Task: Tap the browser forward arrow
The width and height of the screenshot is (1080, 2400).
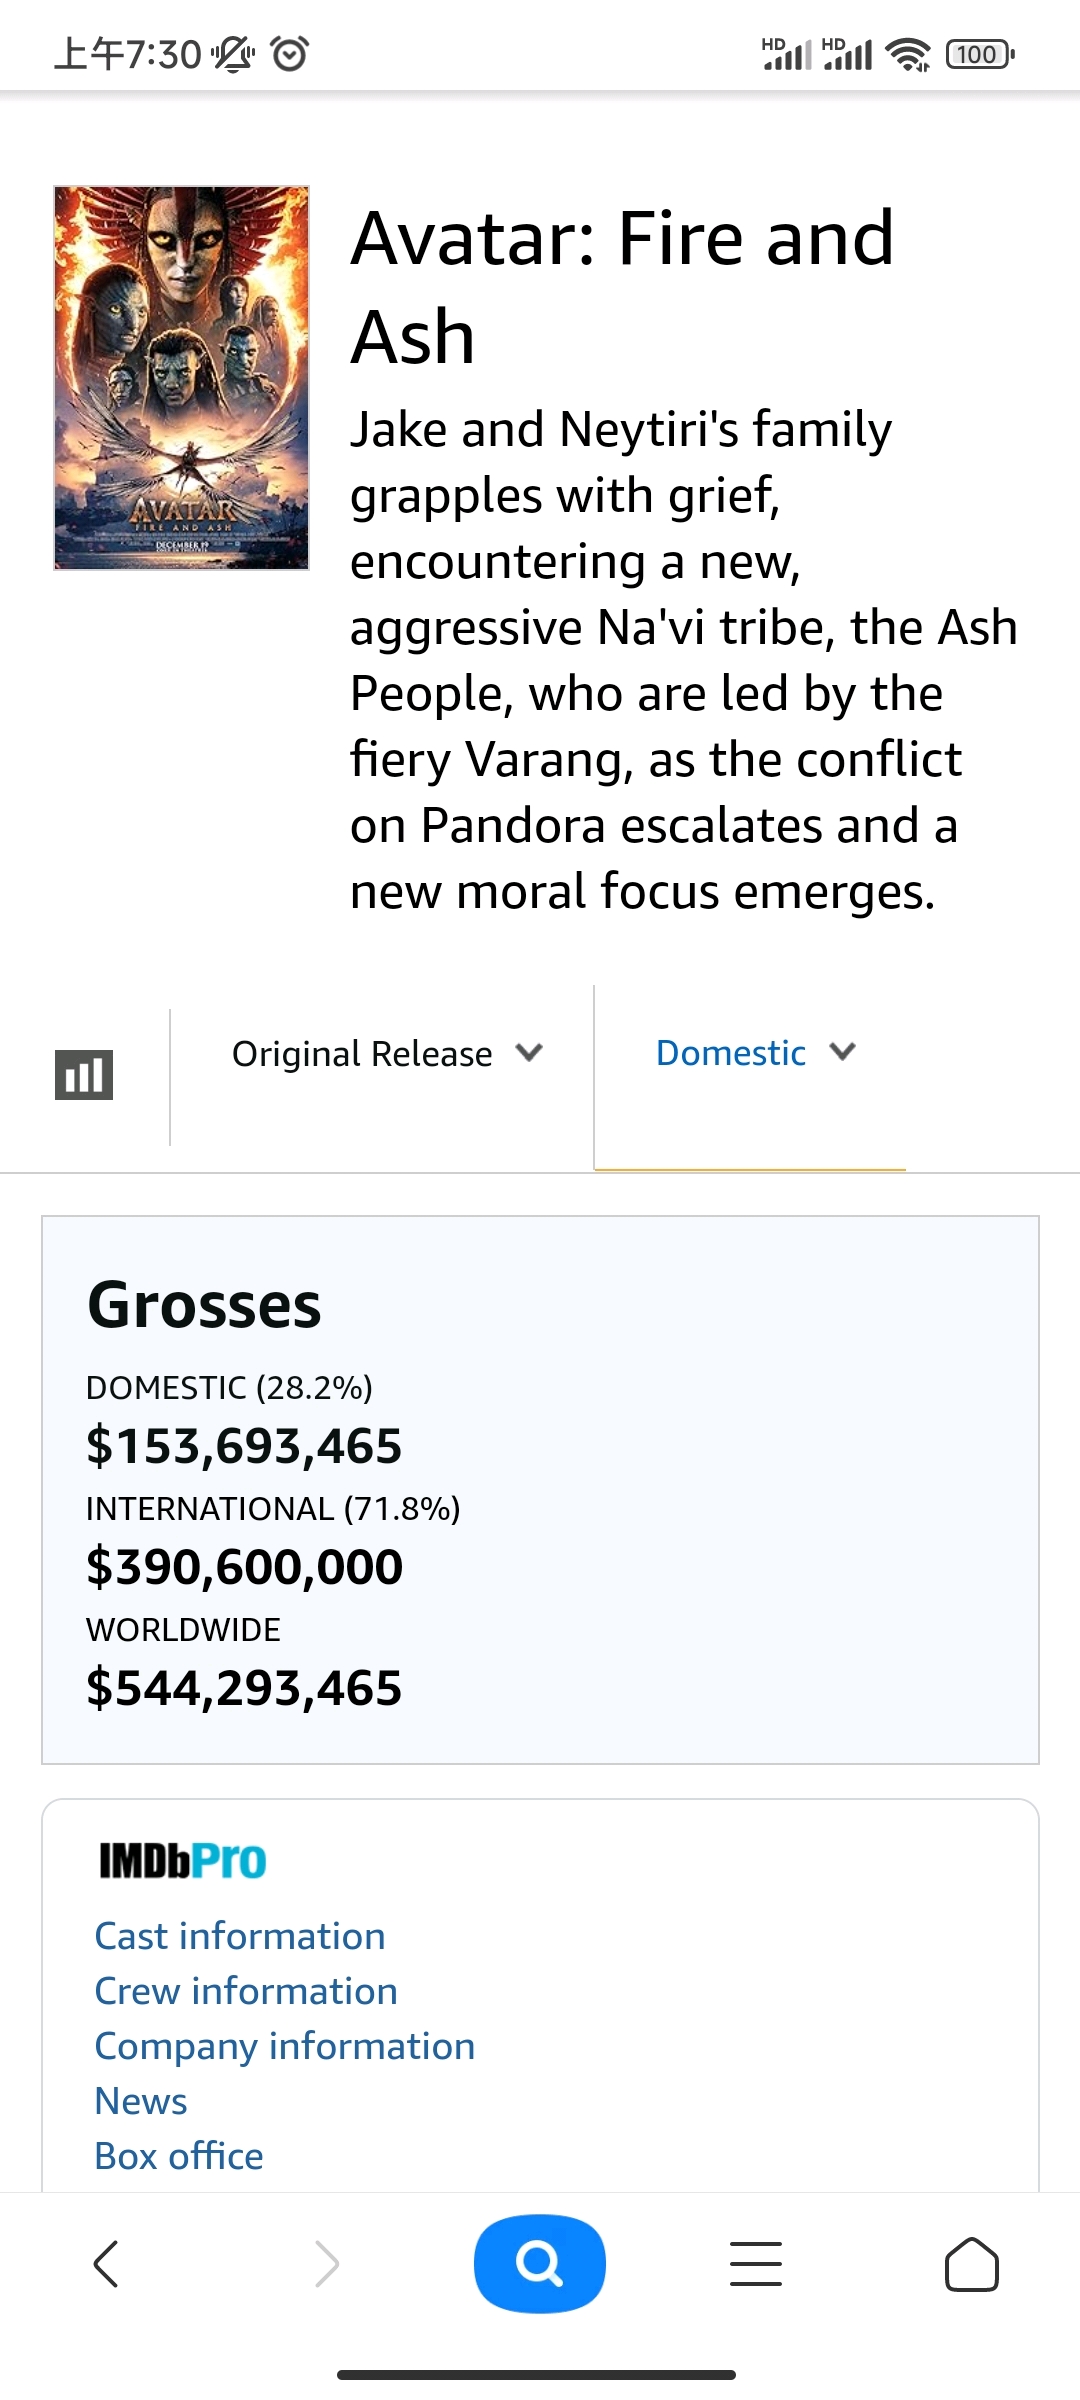Action: [327, 2264]
